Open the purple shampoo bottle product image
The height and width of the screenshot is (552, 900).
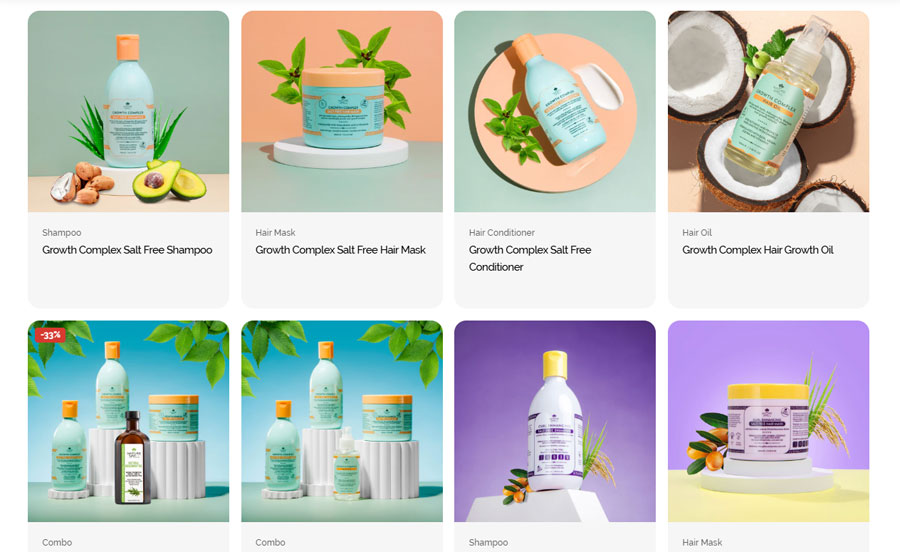[555, 421]
